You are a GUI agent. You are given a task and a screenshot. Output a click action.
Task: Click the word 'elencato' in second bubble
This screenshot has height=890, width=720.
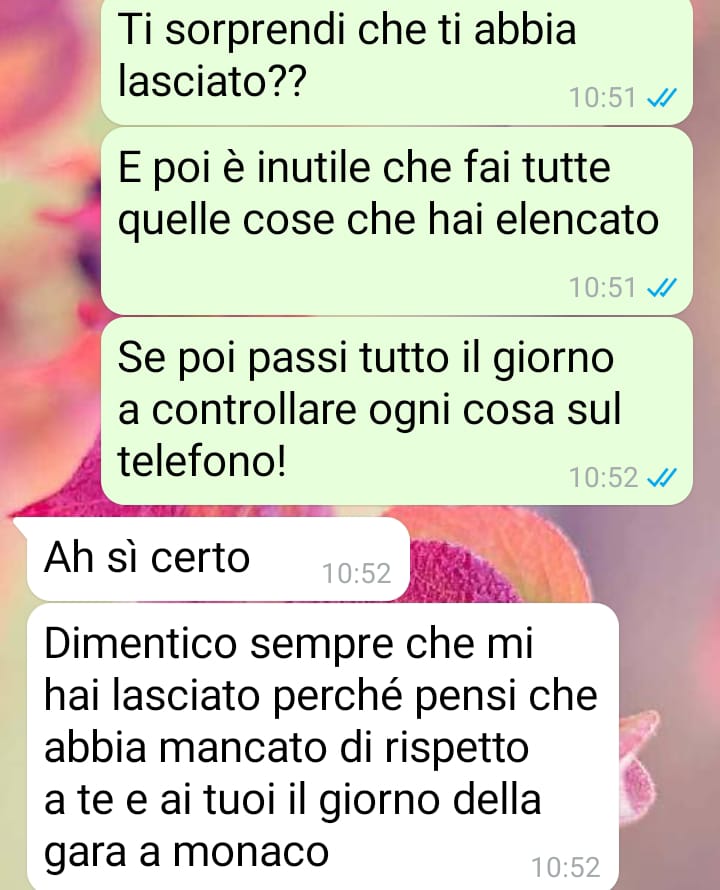click(x=577, y=220)
